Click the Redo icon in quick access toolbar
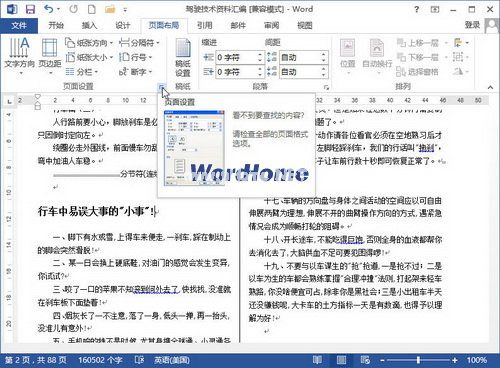 (73, 9)
